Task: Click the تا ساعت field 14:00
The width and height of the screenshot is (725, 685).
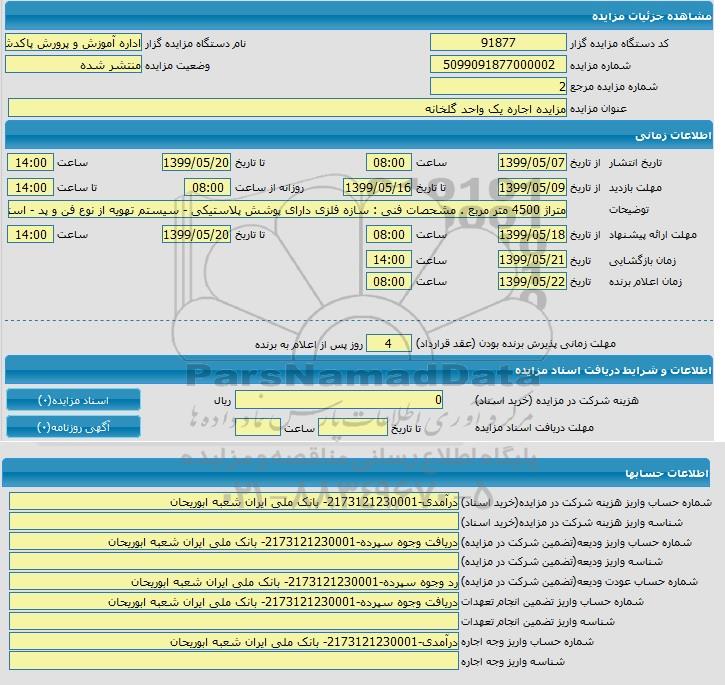Action: (x=31, y=187)
